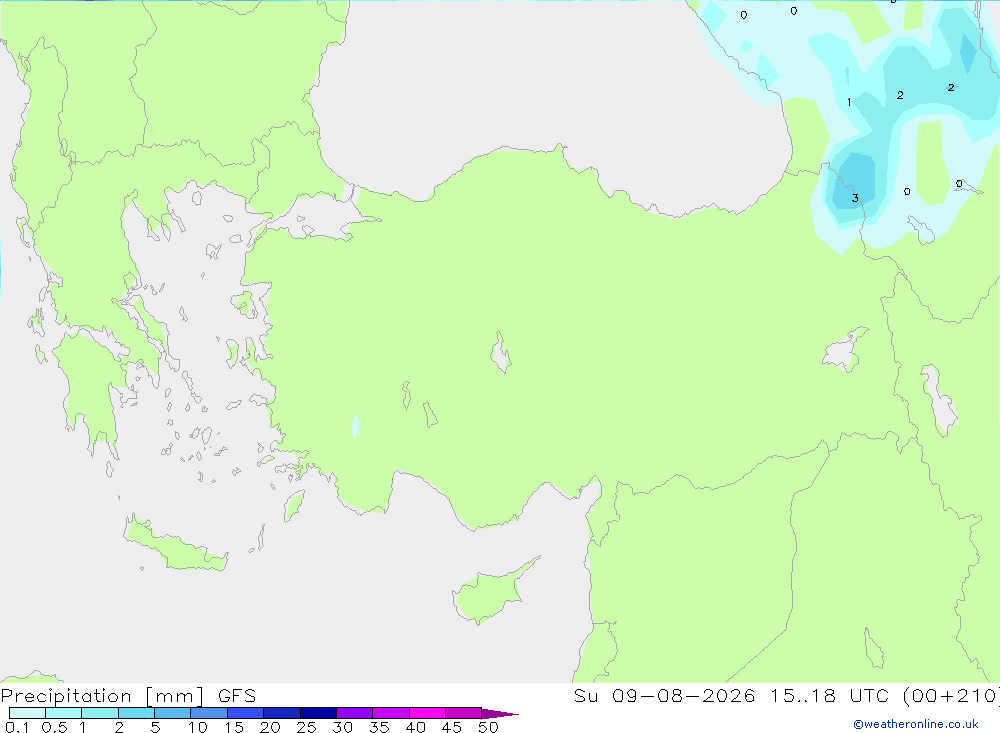Click the 1–2 mm legend color swatch

tap(100, 713)
